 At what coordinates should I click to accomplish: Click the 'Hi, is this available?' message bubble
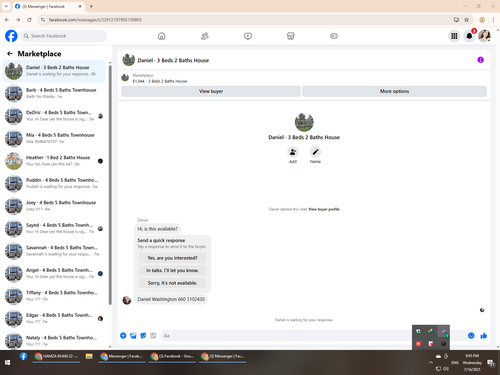tap(158, 229)
